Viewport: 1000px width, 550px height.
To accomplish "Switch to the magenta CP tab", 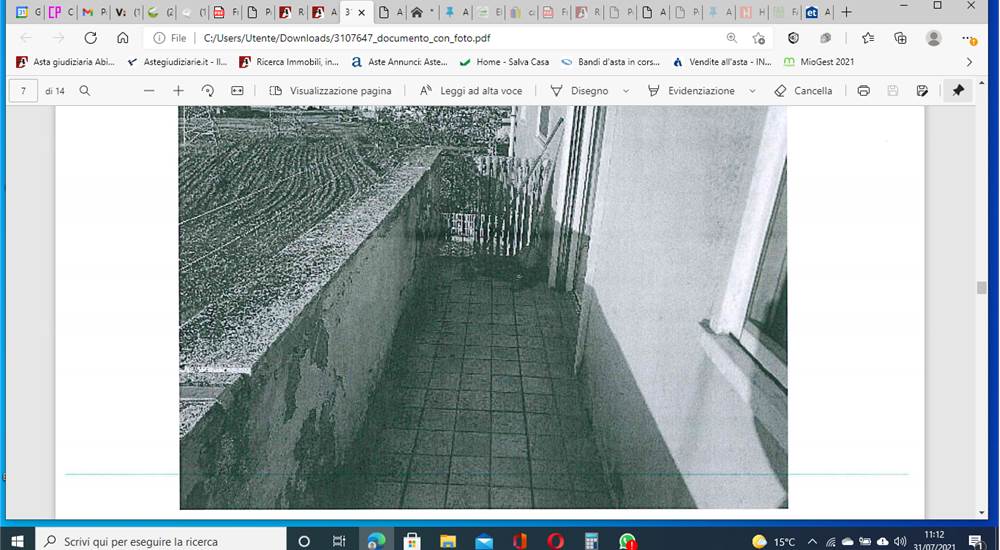I will (61, 12).
